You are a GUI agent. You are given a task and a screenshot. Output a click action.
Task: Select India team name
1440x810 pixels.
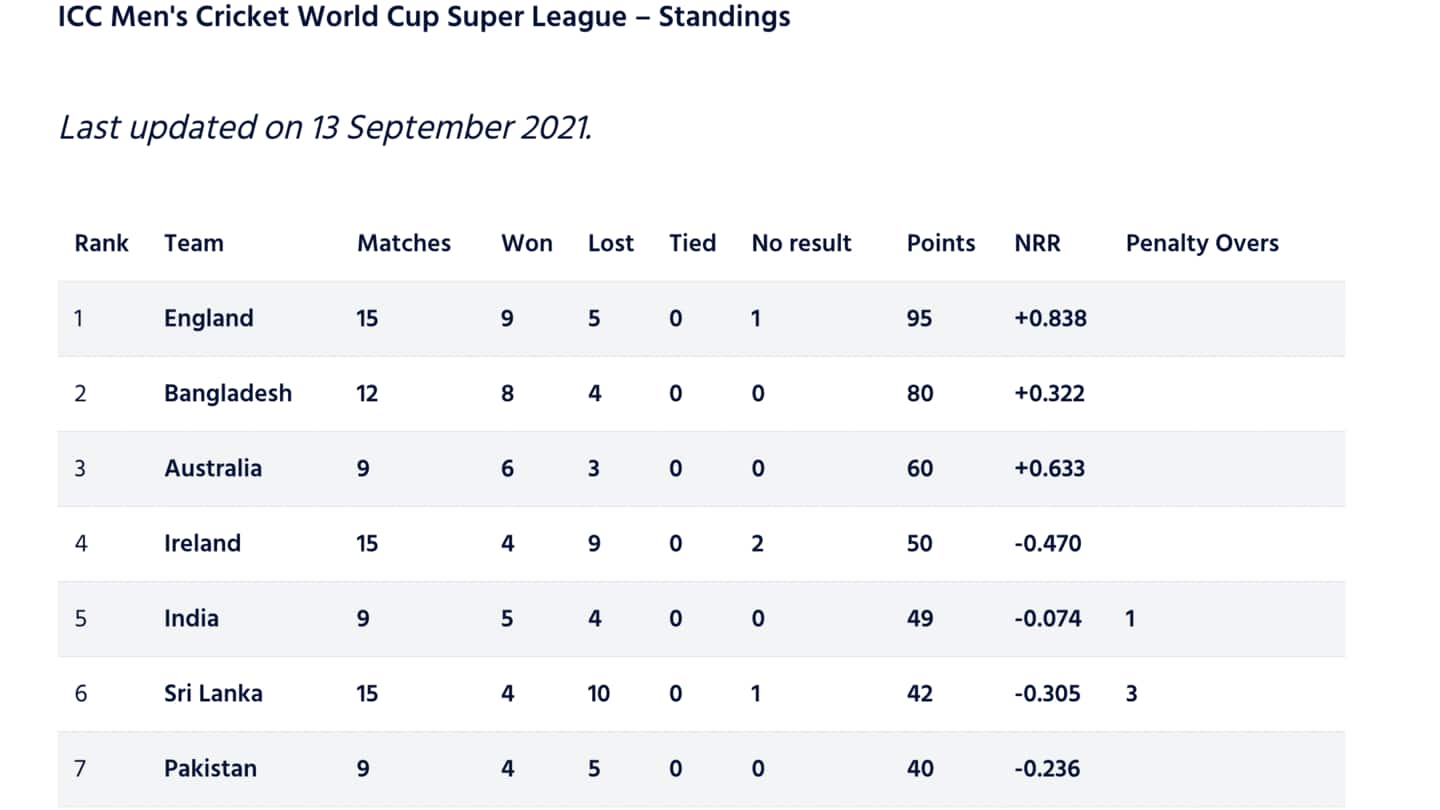[x=192, y=618]
